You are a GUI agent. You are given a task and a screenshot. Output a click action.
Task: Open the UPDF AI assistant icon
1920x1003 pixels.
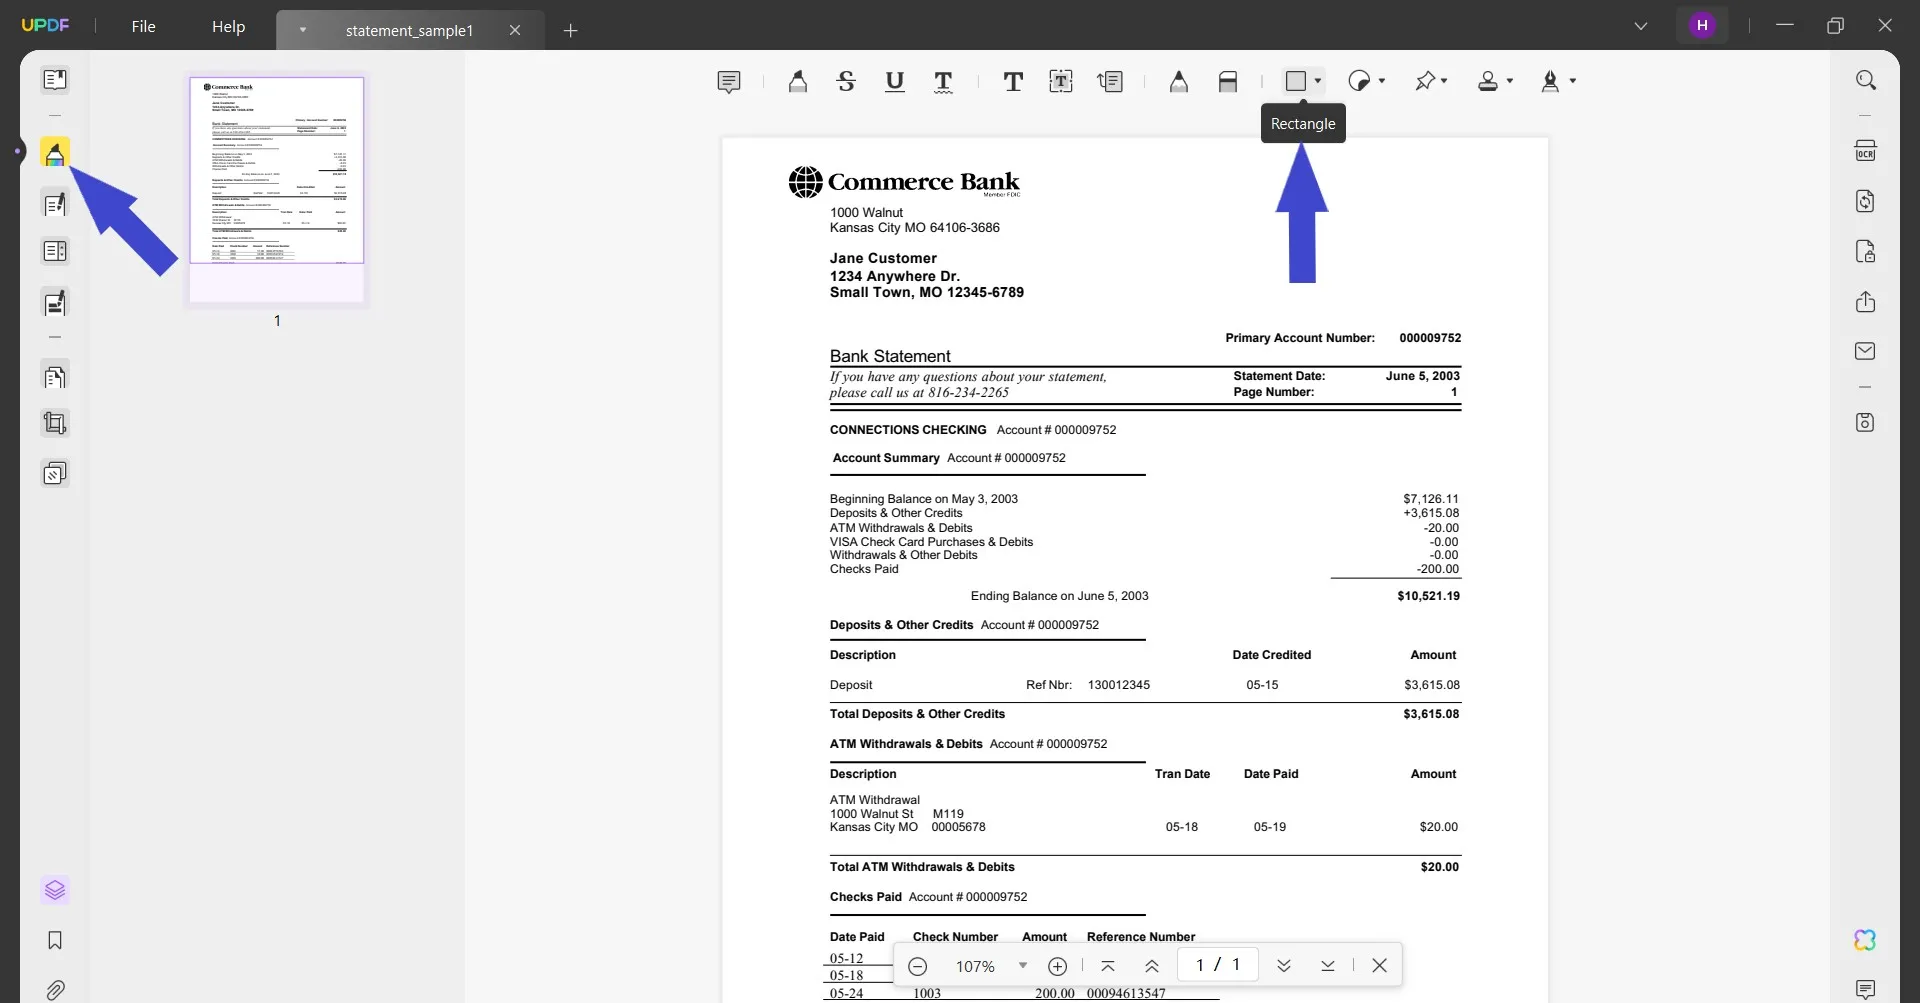pyautogui.click(x=1866, y=940)
